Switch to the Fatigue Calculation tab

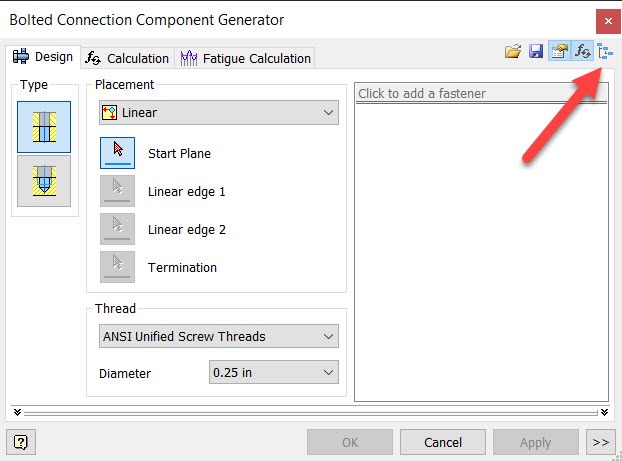coord(245,58)
